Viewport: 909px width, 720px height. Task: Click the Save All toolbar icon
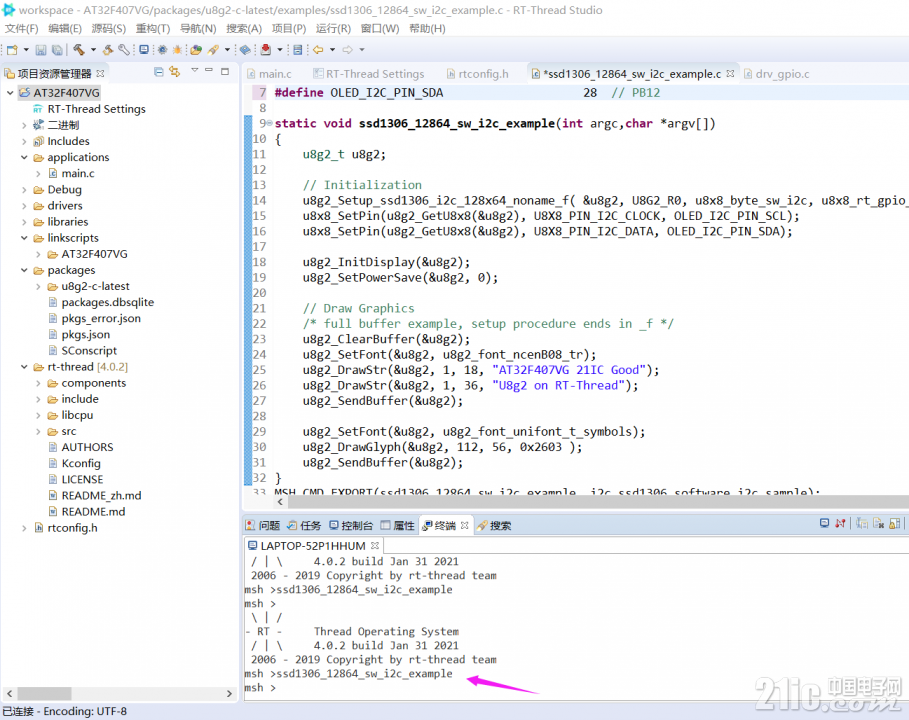pos(57,50)
